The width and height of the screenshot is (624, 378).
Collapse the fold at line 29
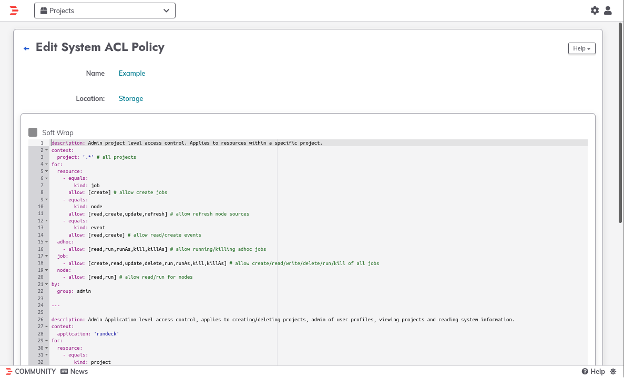click(x=47, y=341)
